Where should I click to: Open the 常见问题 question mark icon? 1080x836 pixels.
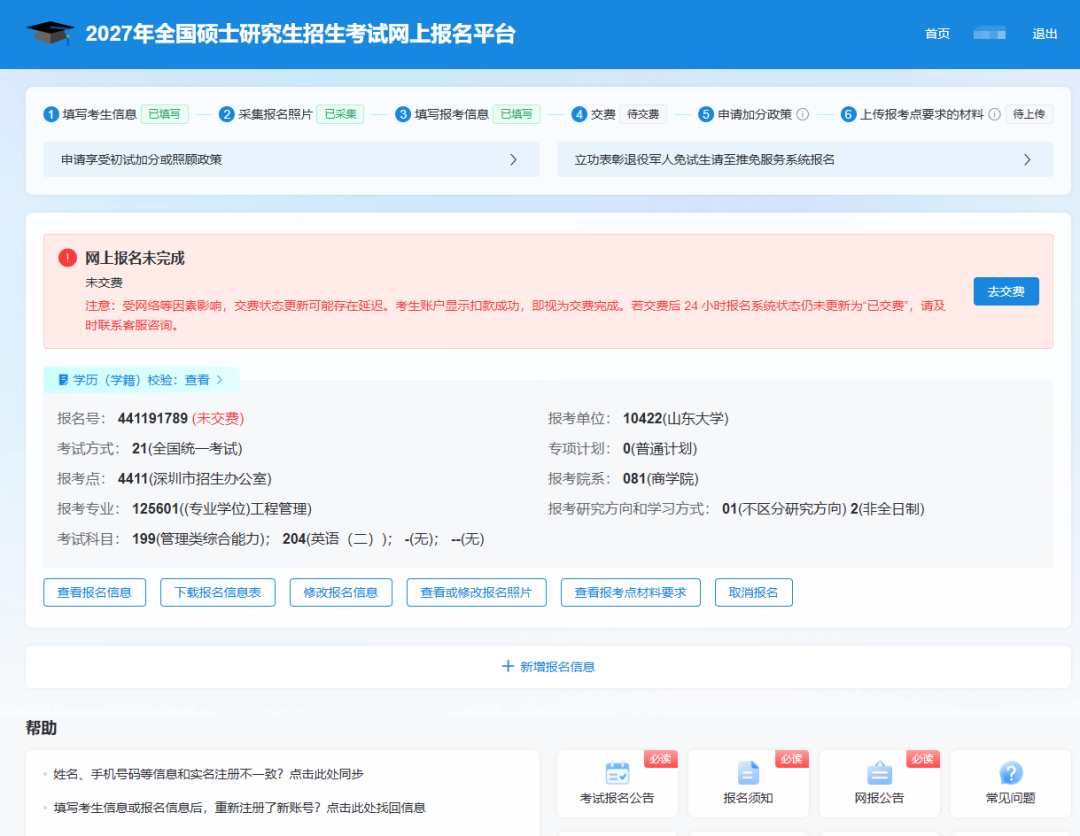coord(1010,773)
